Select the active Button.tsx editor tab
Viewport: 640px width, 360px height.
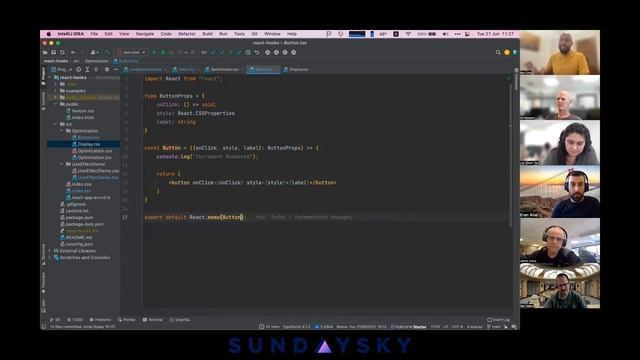263,69
